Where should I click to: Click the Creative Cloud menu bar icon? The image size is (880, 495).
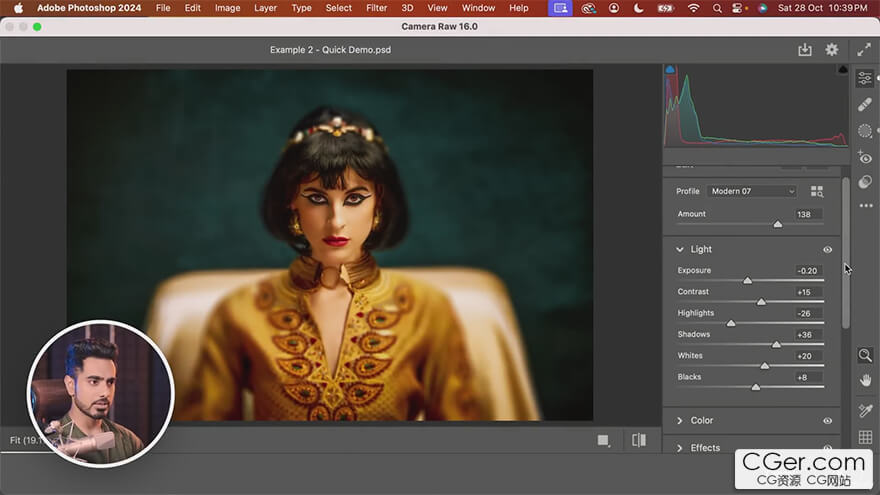pyautogui.click(x=588, y=8)
